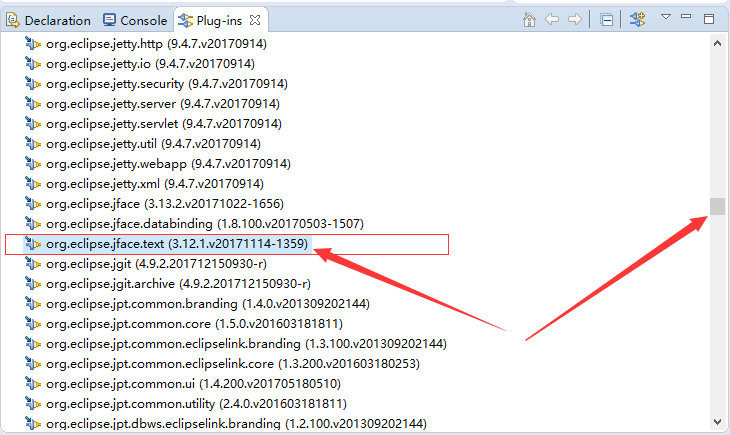
Task: Select org.eclipse.jetty.servlet plug-in
Action: point(164,124)
